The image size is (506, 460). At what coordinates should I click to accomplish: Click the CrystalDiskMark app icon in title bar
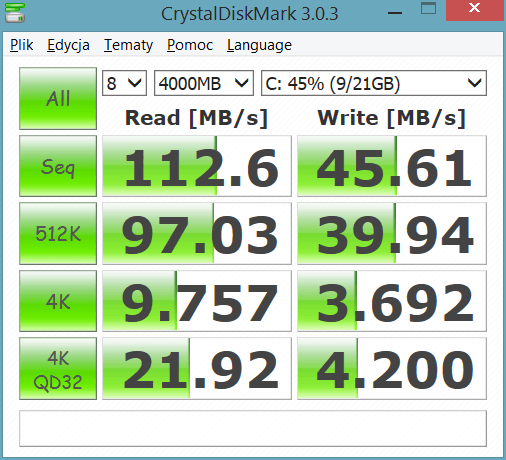pos(15,13)
